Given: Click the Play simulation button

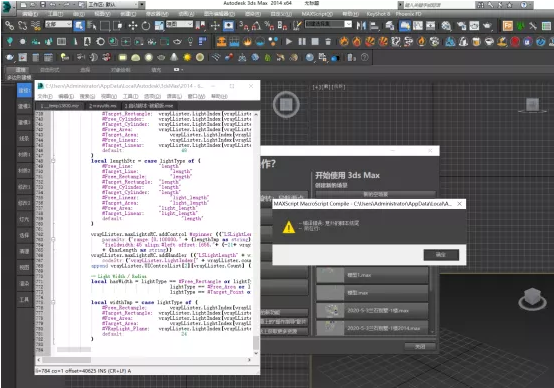Looking at the screenshot, I should point(289,42).
